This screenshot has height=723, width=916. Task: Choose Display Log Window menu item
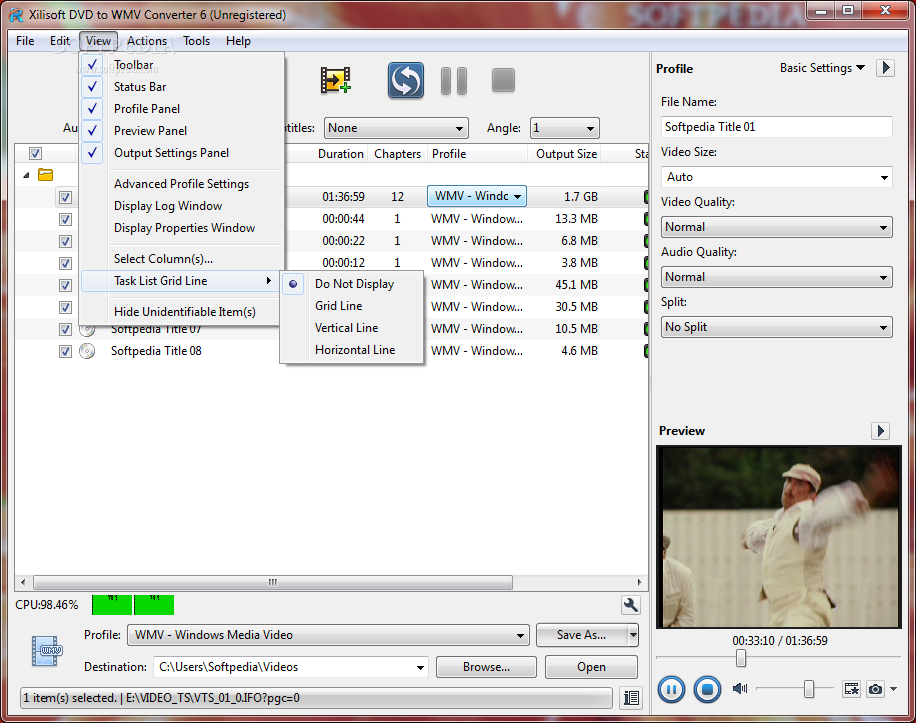tap(181, 206)
